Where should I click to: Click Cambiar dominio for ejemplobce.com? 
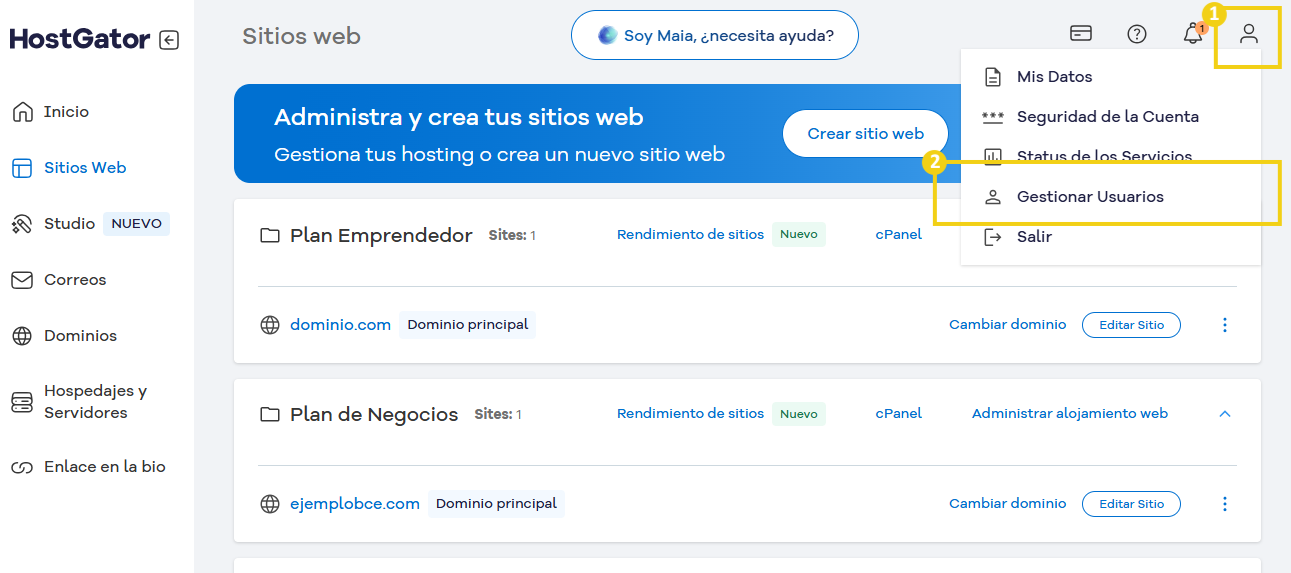coord(1008,504)
